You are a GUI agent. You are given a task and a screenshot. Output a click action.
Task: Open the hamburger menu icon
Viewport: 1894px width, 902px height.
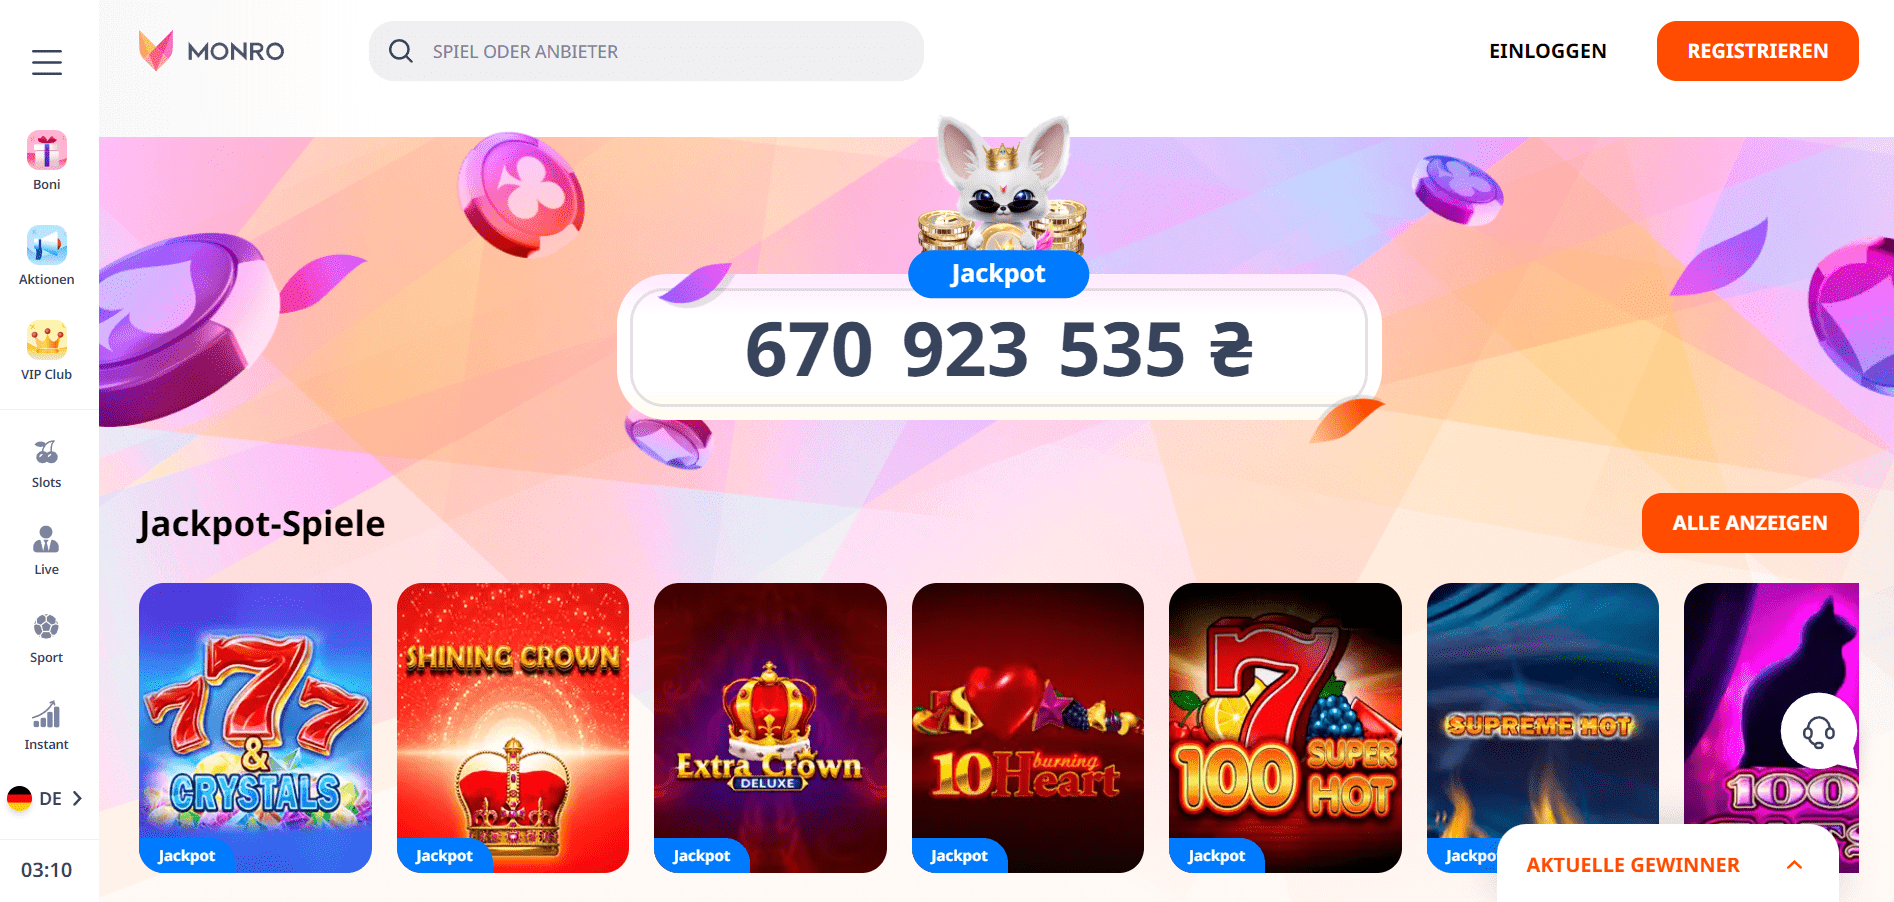[47, 62]
